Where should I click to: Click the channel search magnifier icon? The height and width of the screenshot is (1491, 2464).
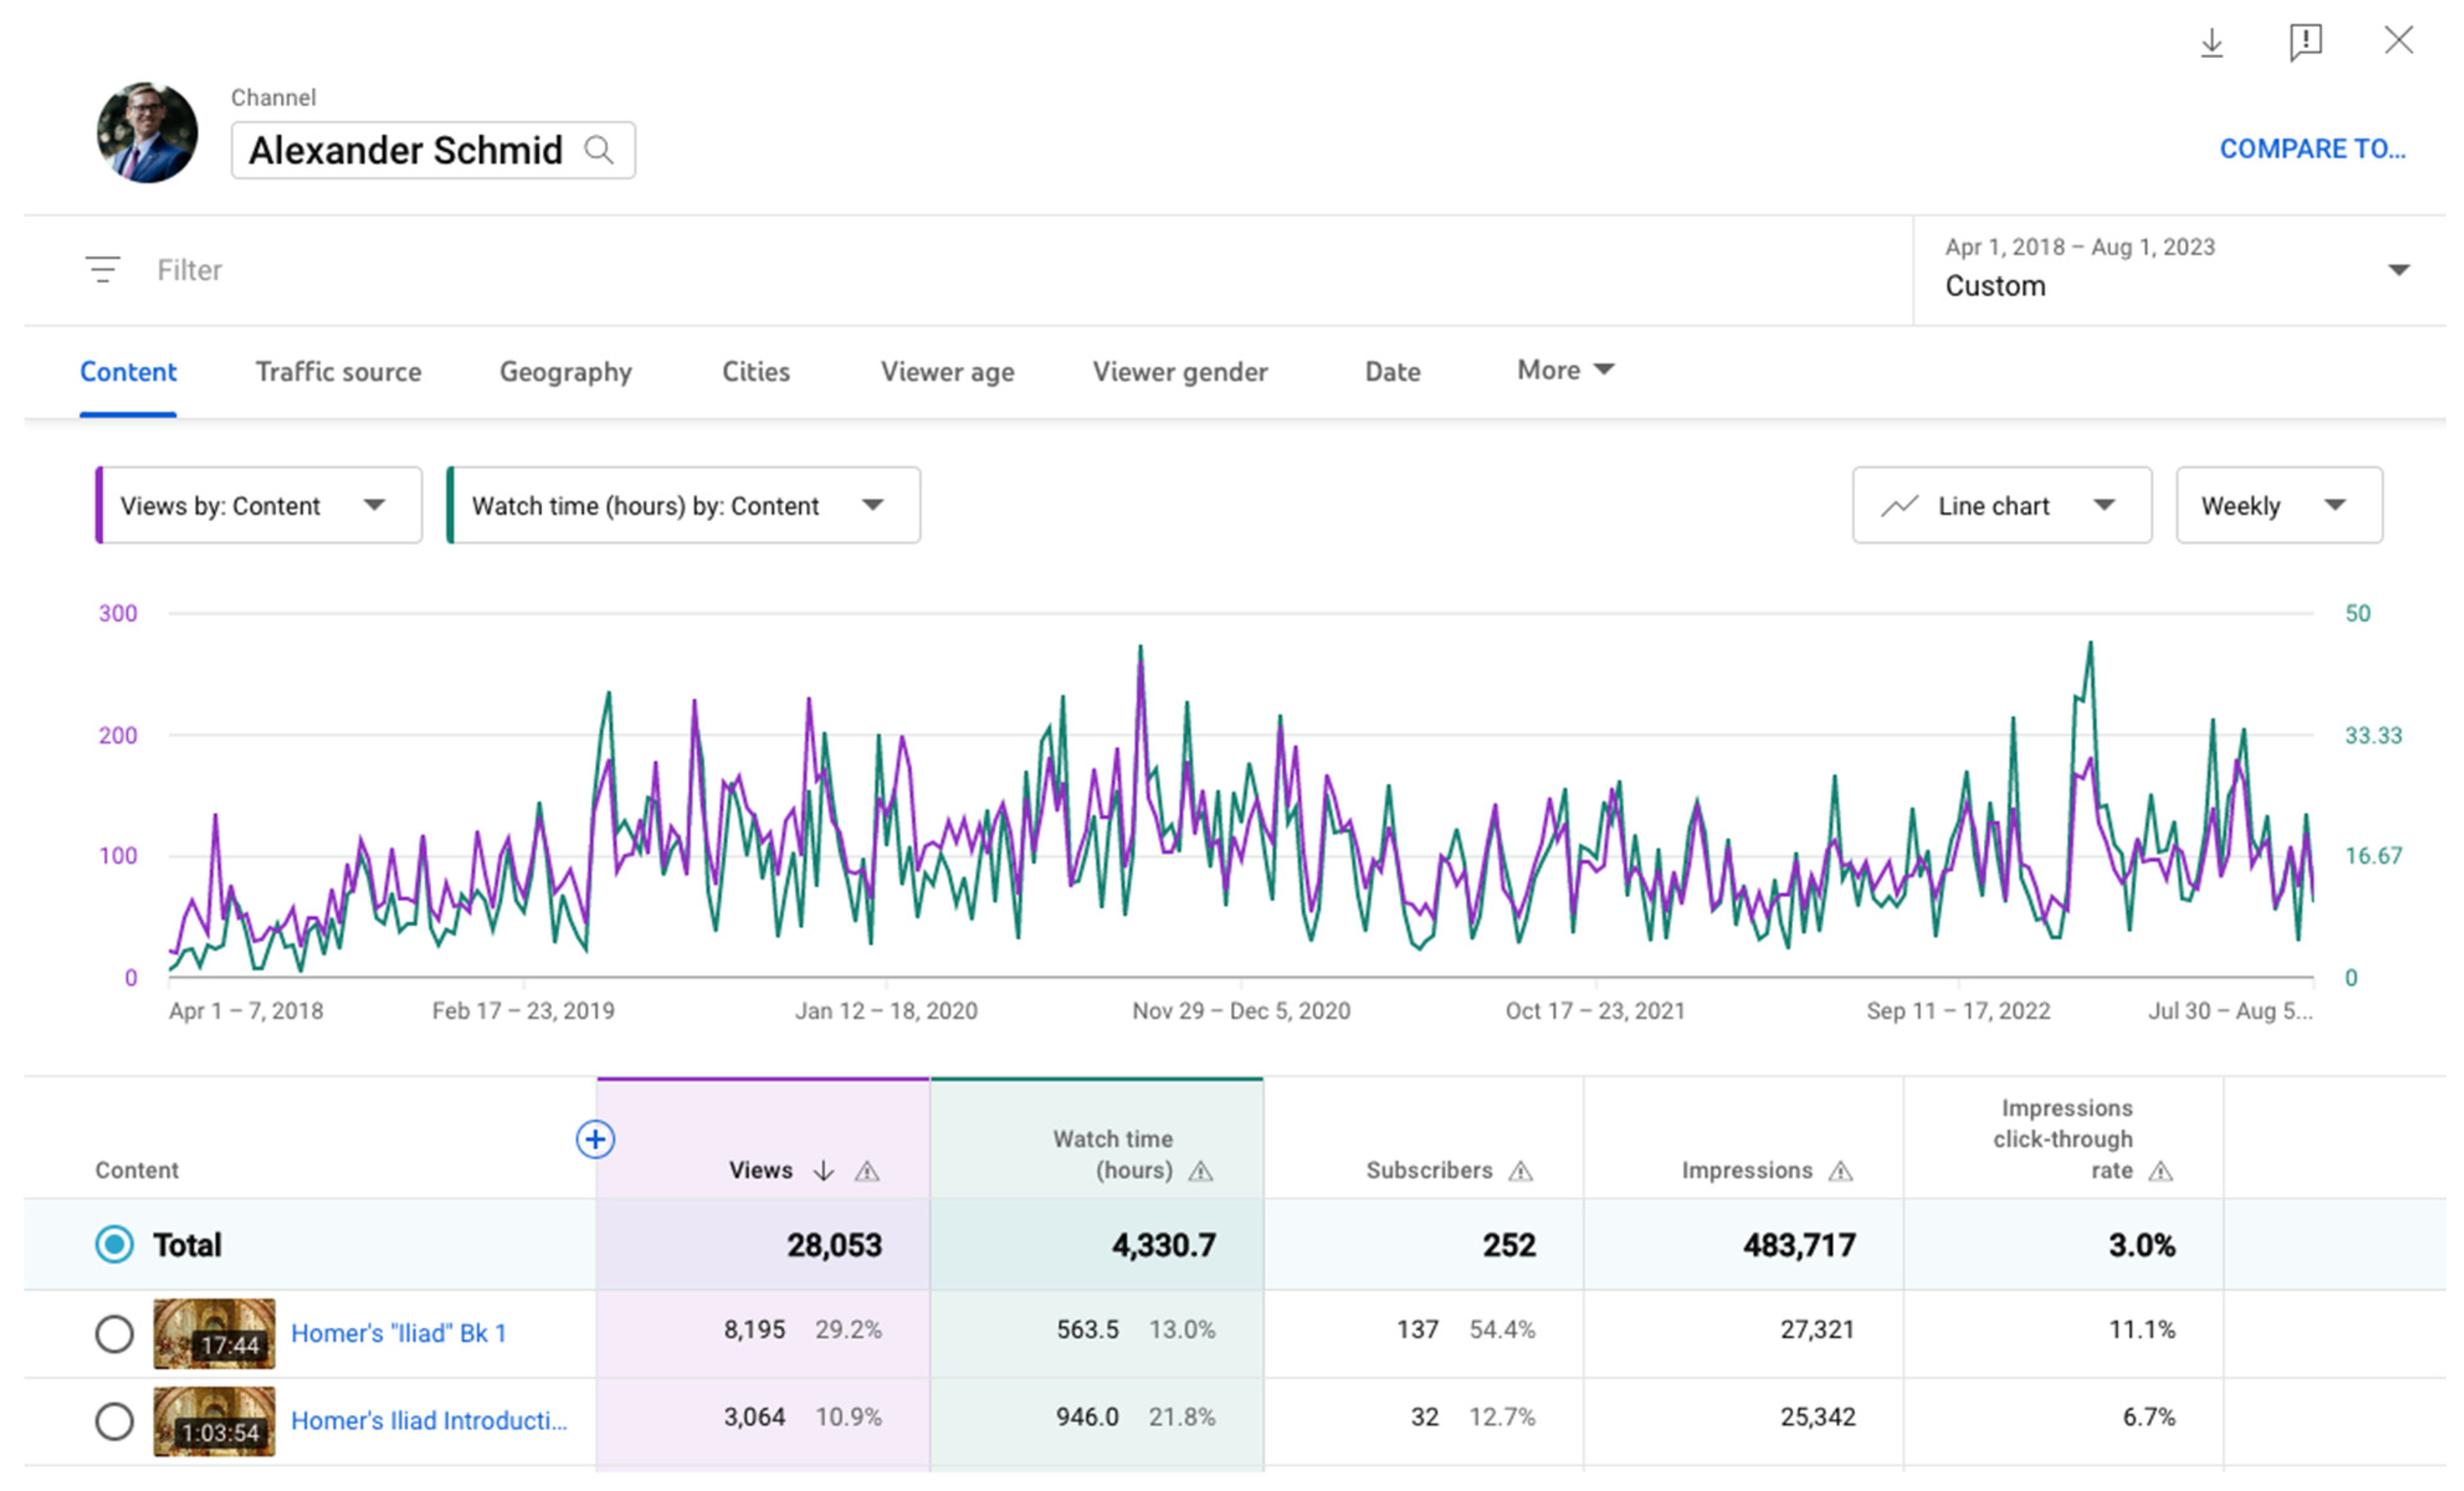pos(599,150)
